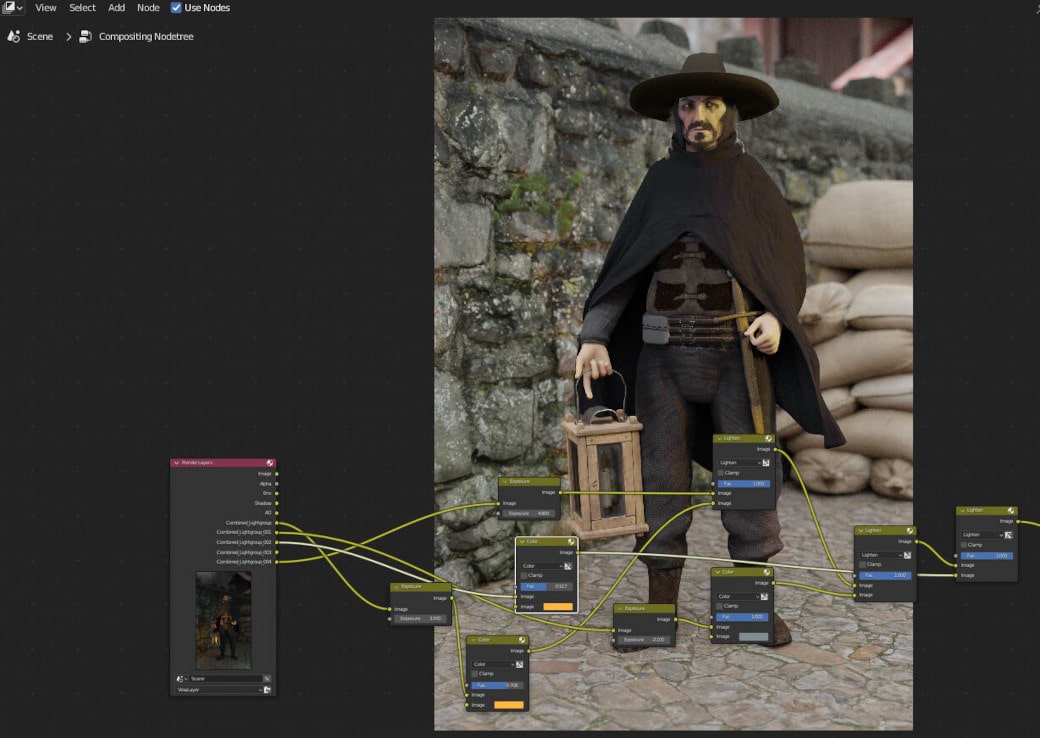1040x738 pixels.
Task: Click the new scene icon beside Scene field
Action: (267, 677)
